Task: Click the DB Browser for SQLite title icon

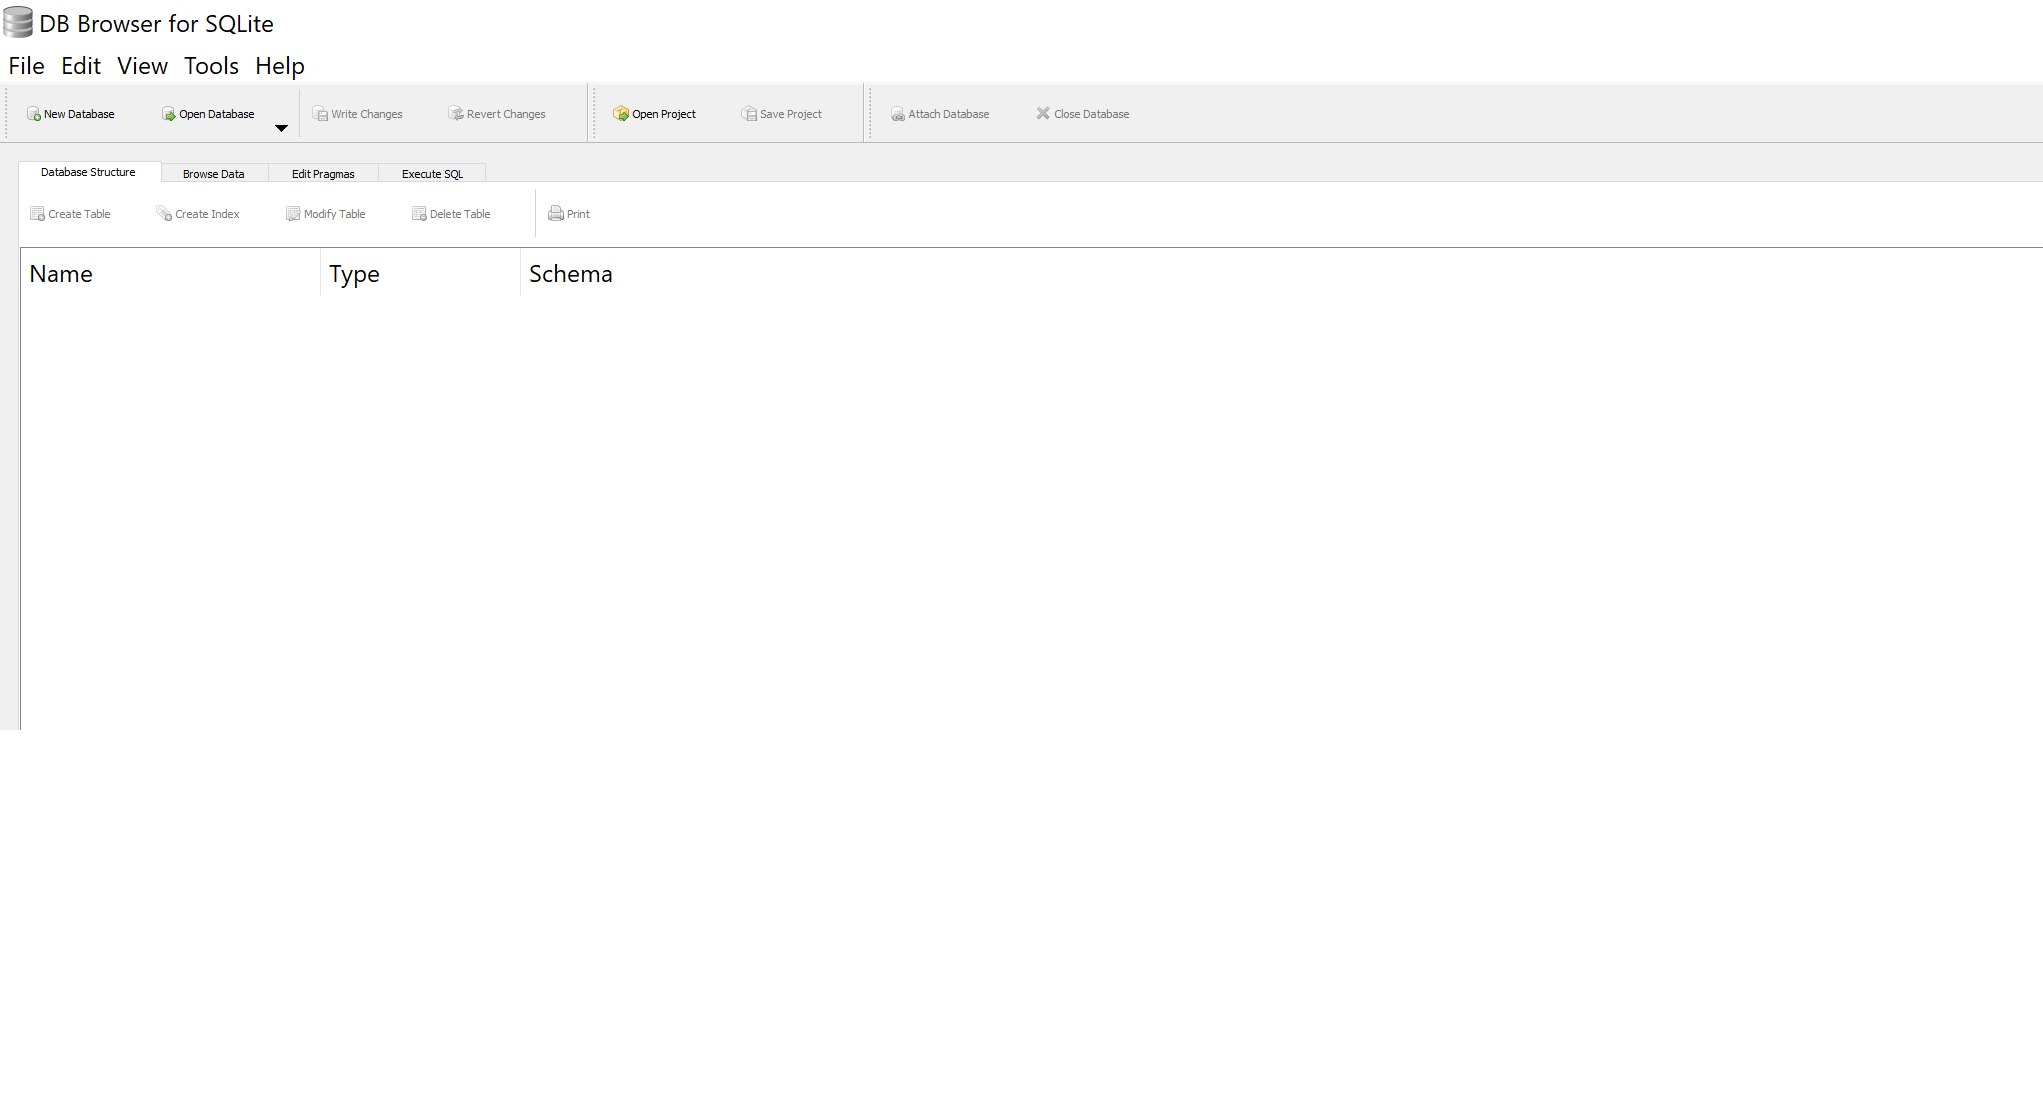Action: (x=18, y=23)
